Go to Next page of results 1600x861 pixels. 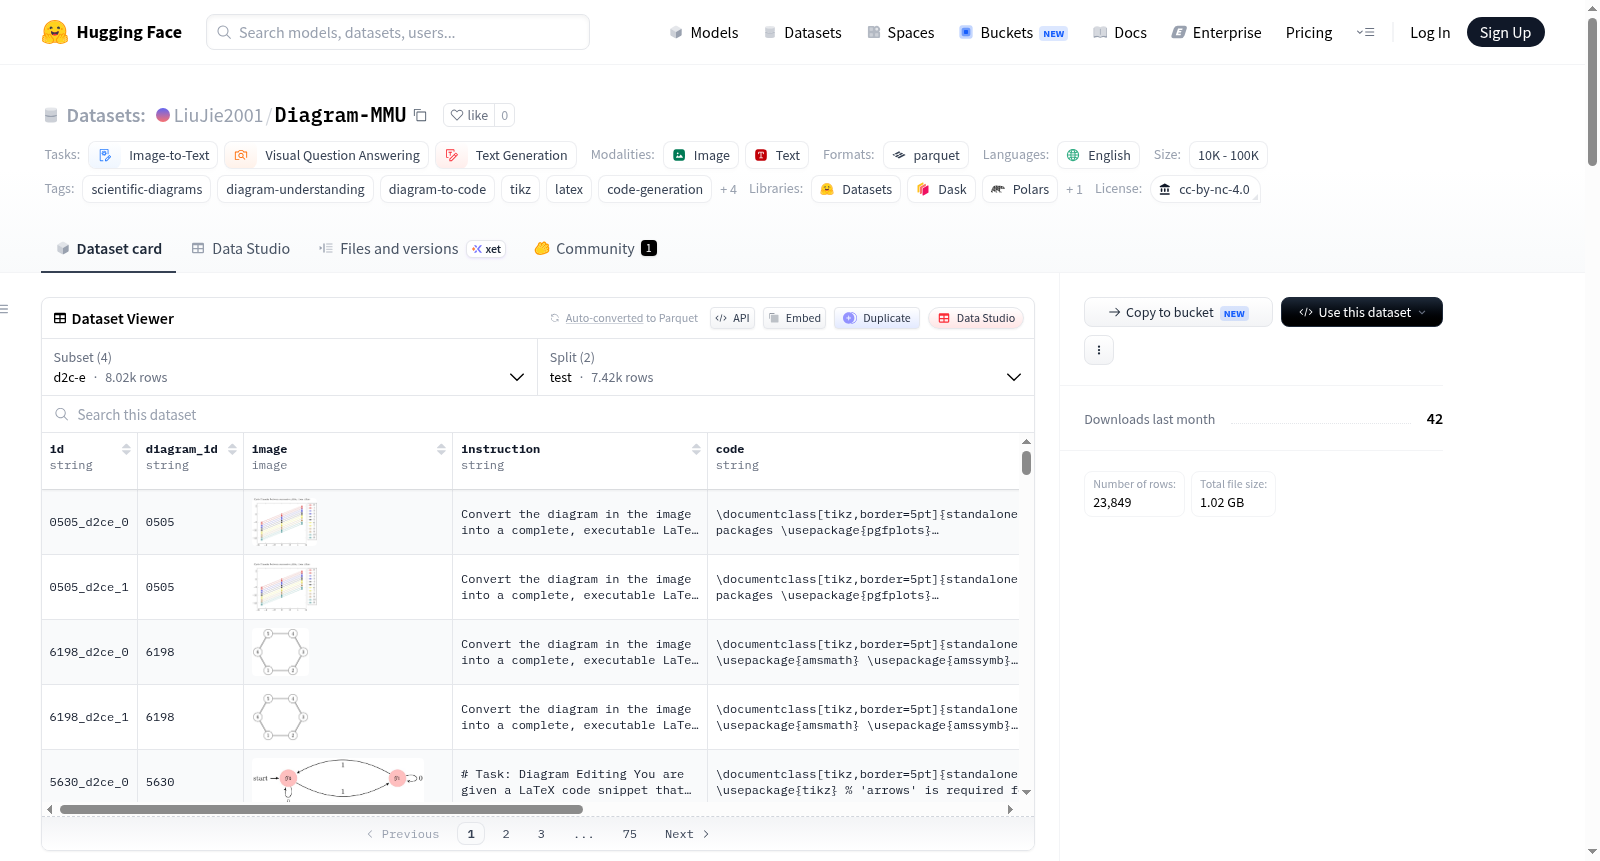point(687,834)
